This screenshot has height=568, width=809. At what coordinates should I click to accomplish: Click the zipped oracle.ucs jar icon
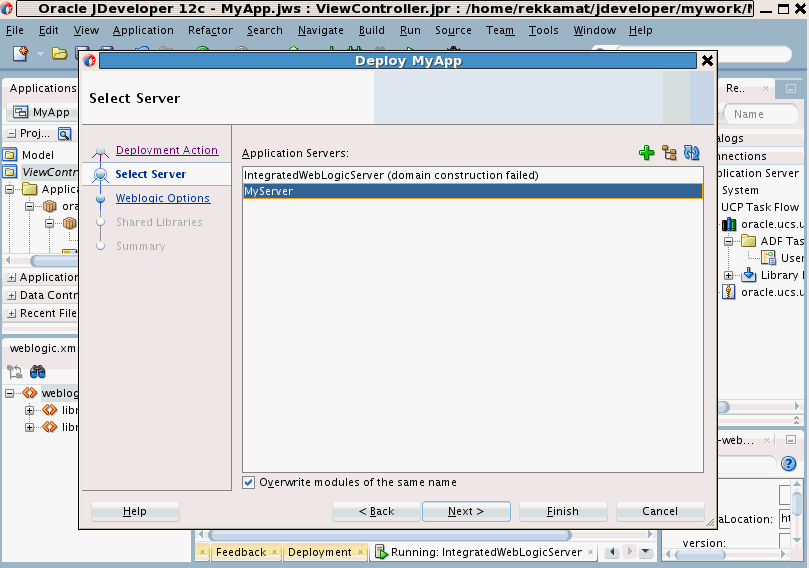pyautogui.click(x=729, y=293)
